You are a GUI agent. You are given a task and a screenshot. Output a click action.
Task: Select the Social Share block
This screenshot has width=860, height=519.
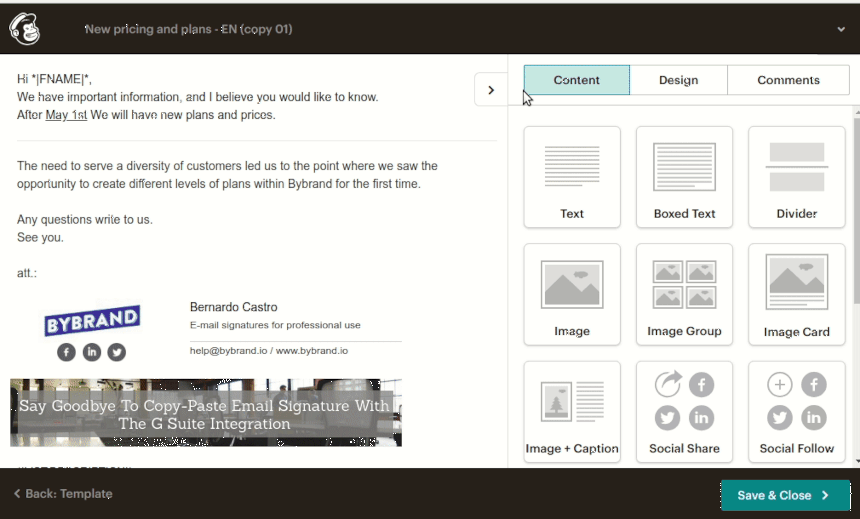coord(684,411)
